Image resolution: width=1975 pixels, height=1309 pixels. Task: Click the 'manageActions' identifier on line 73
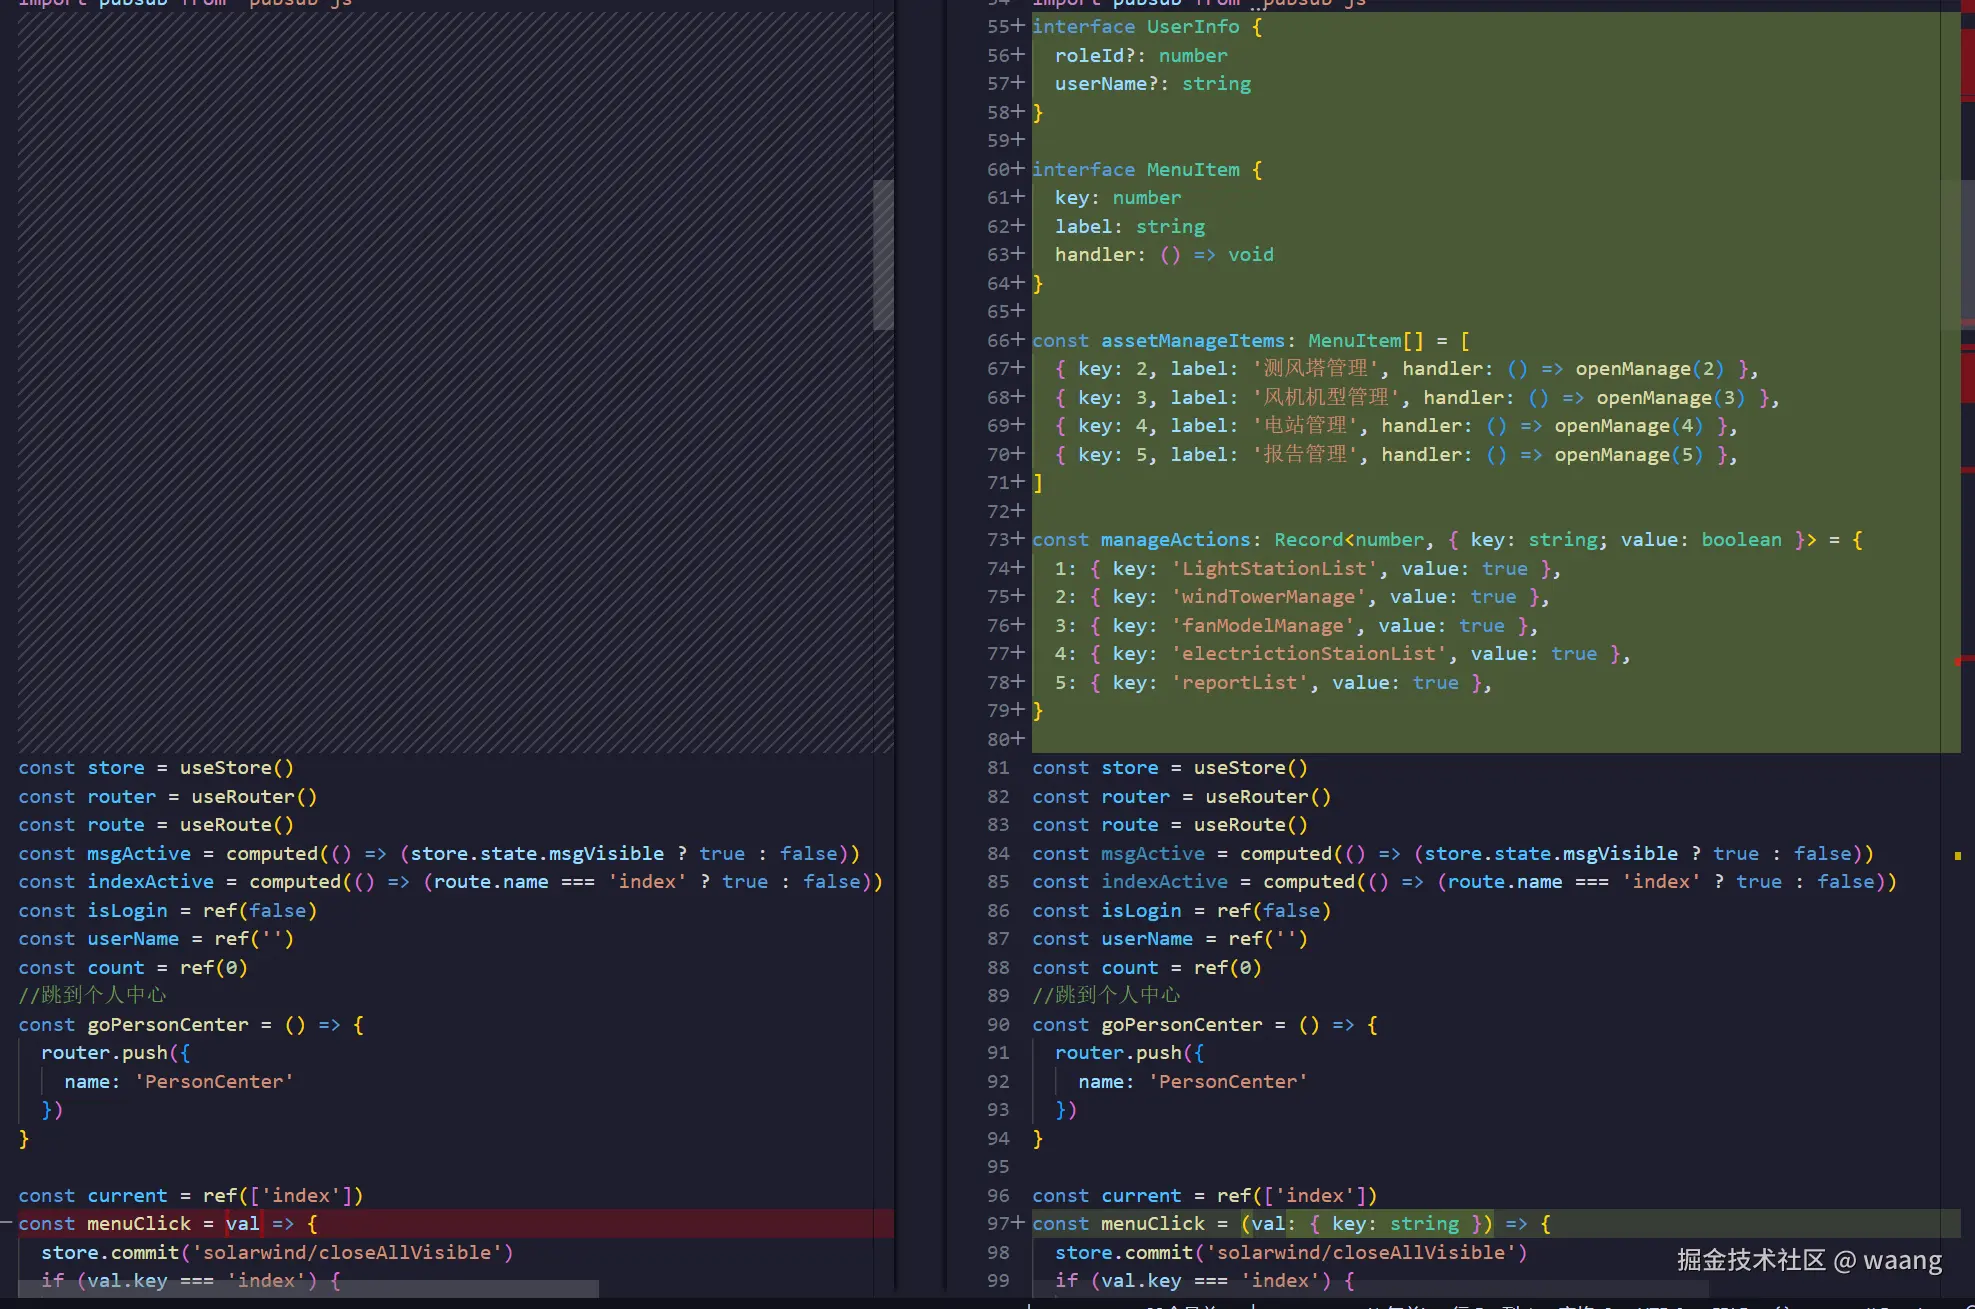(x=1175, y=540)
